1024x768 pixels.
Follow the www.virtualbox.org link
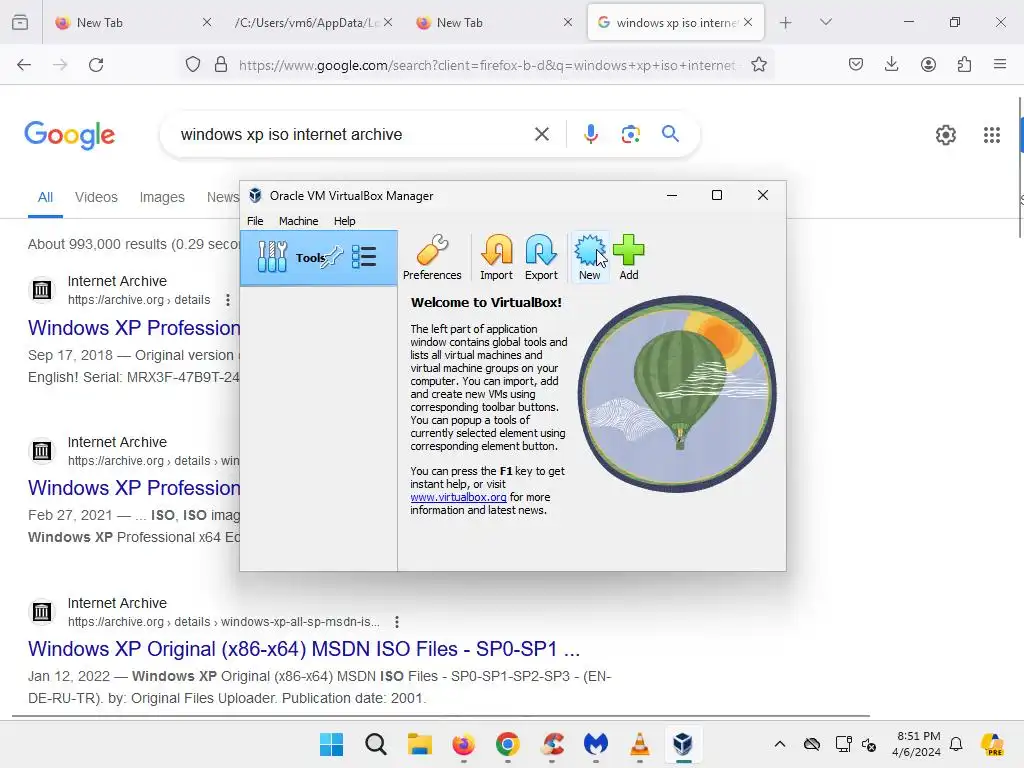coord(458,497)
